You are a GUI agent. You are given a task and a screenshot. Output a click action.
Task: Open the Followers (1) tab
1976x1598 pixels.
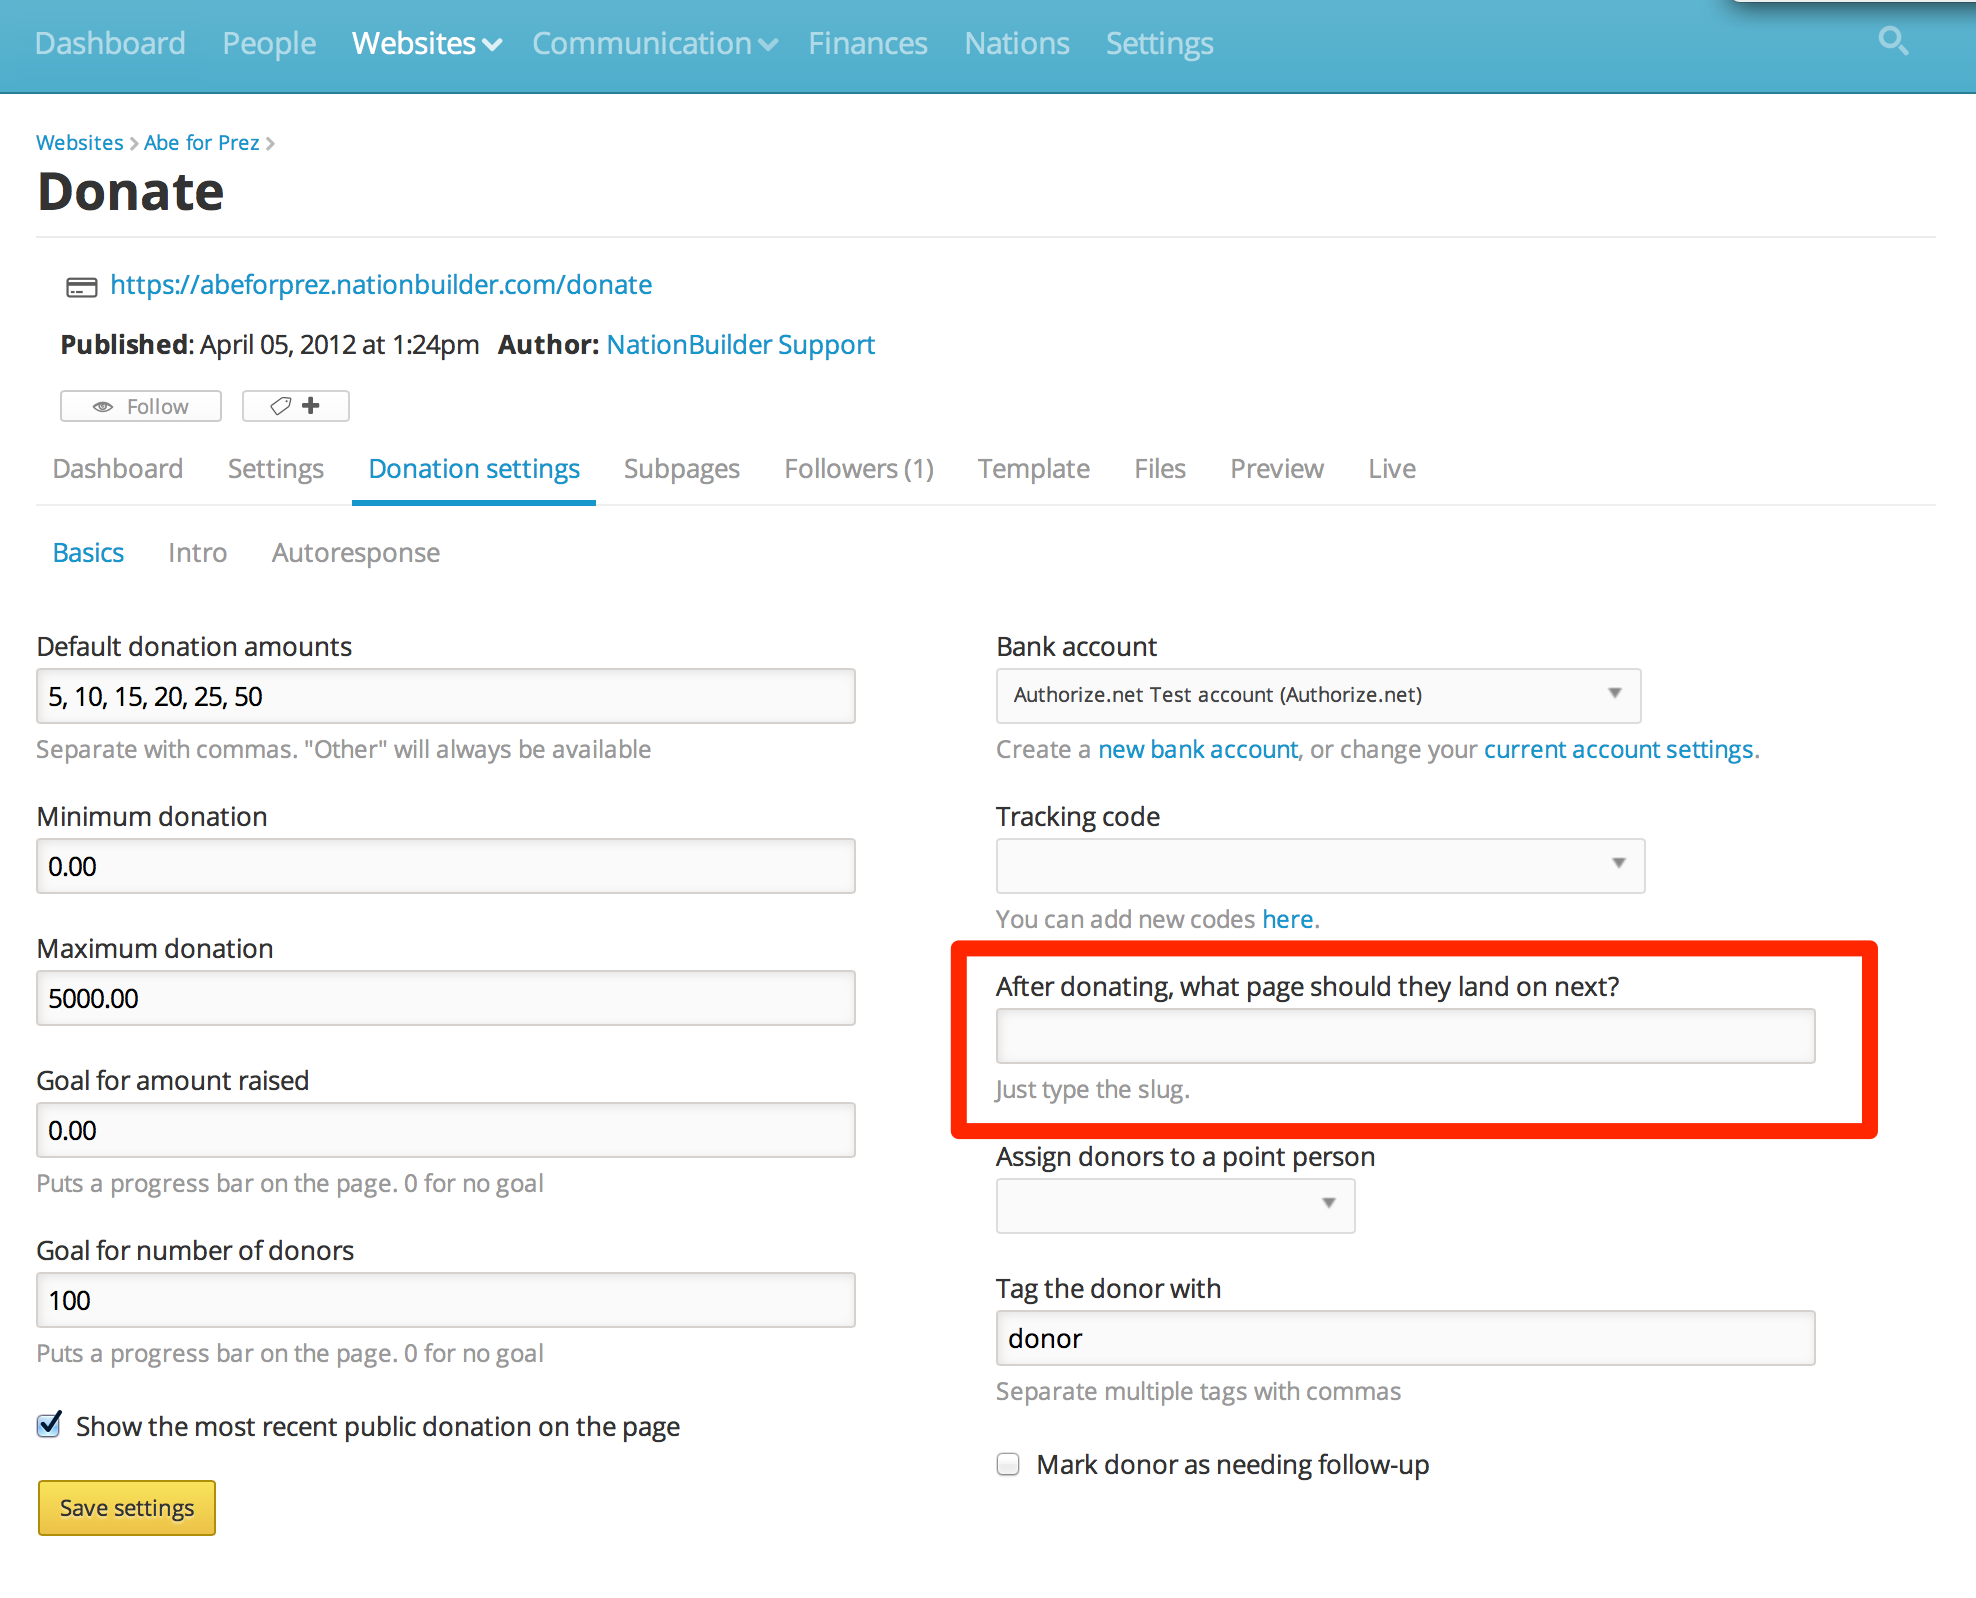[859, 468]
